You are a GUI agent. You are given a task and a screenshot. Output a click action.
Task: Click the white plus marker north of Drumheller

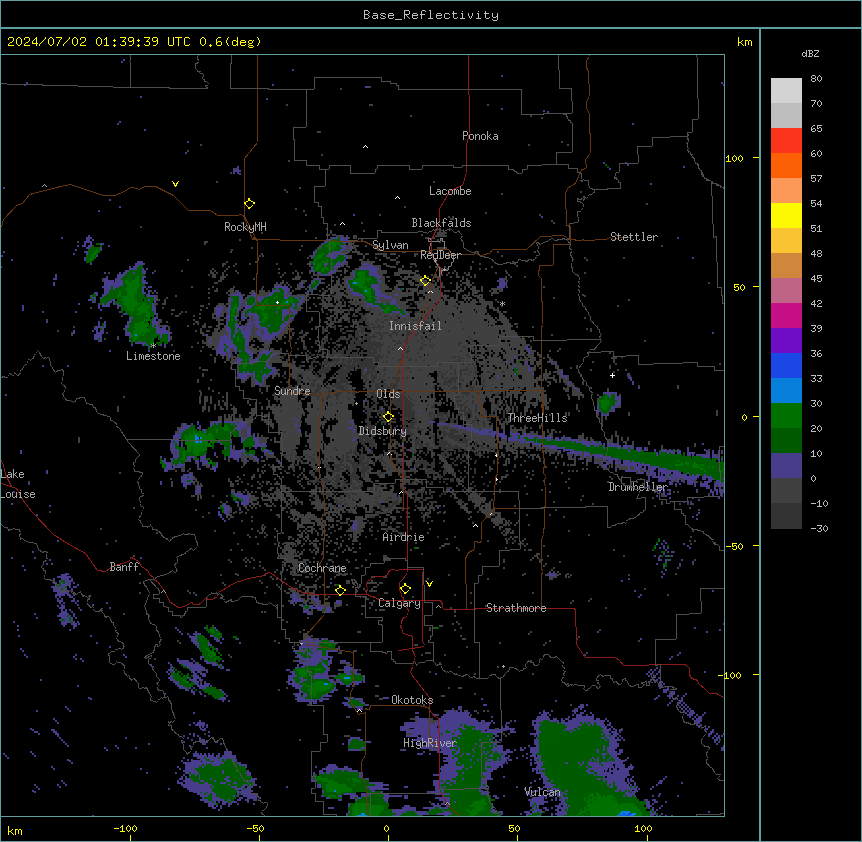[612, 375]
